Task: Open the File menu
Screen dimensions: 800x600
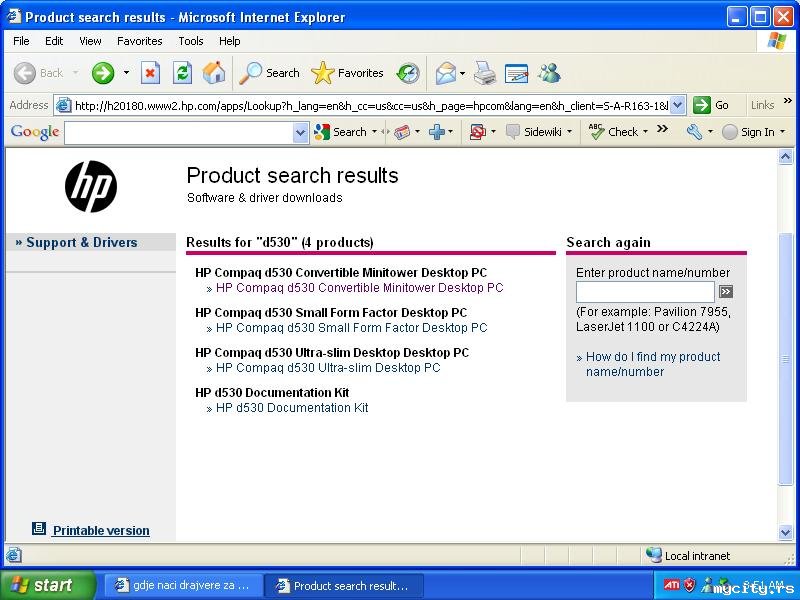Action: coord(21,41)
